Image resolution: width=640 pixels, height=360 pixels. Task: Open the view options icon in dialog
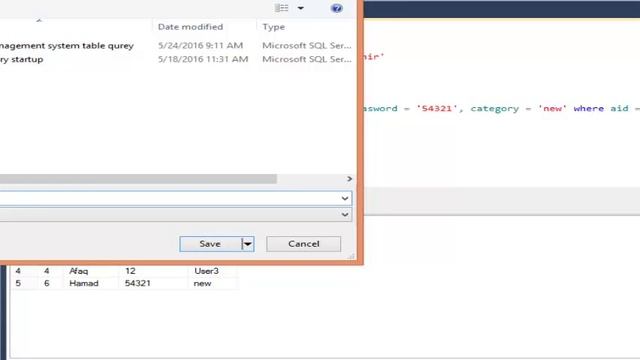(282, 8)
